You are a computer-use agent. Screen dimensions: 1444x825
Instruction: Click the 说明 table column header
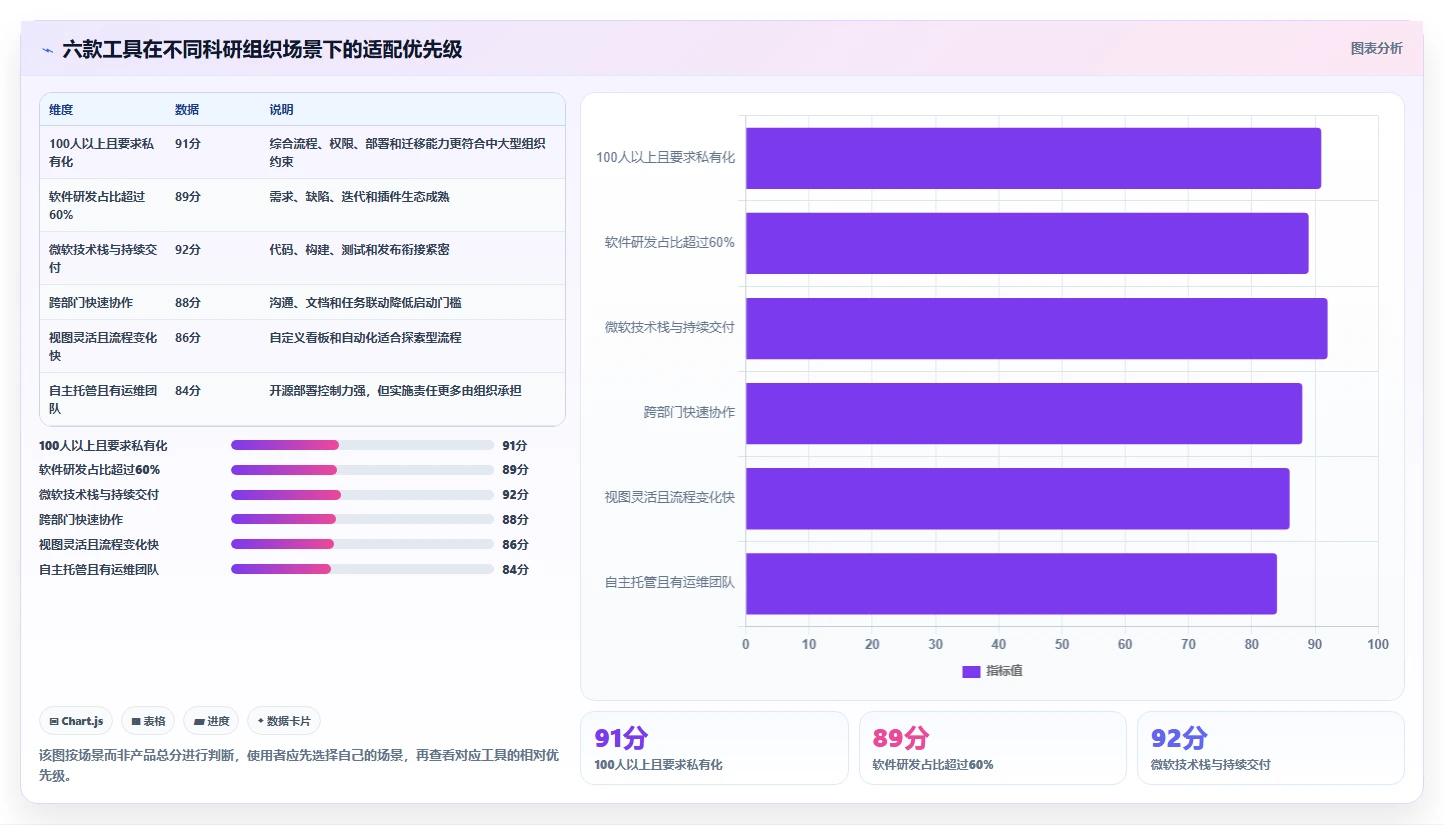(281, 109)
